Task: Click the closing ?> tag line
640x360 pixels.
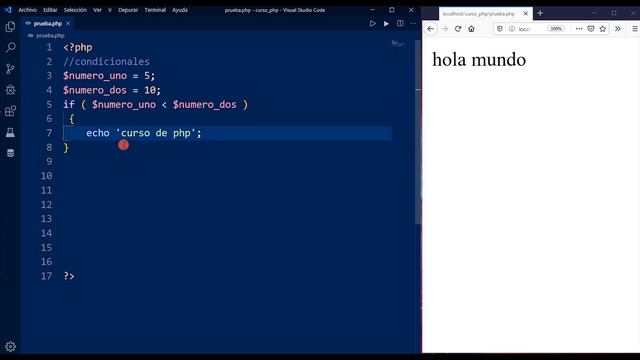Action: (69, 276)
